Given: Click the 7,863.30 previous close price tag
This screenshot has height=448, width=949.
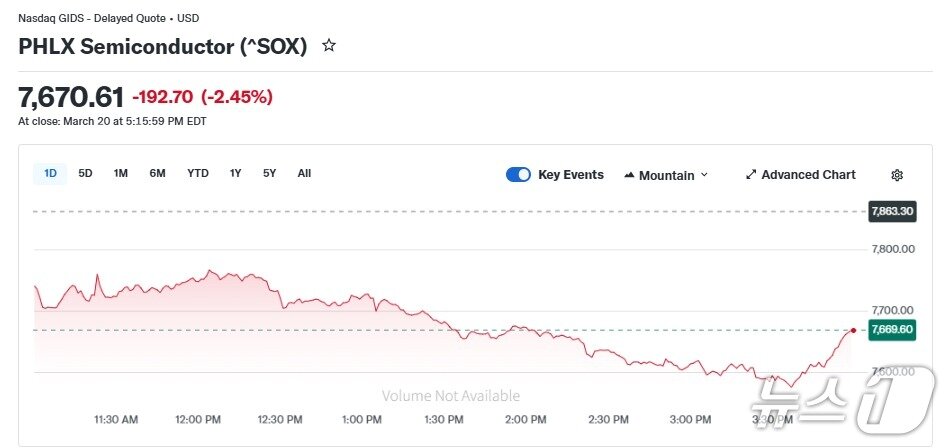Looking at the screenshot, I should pyautogui.click(x=892, y=211).
